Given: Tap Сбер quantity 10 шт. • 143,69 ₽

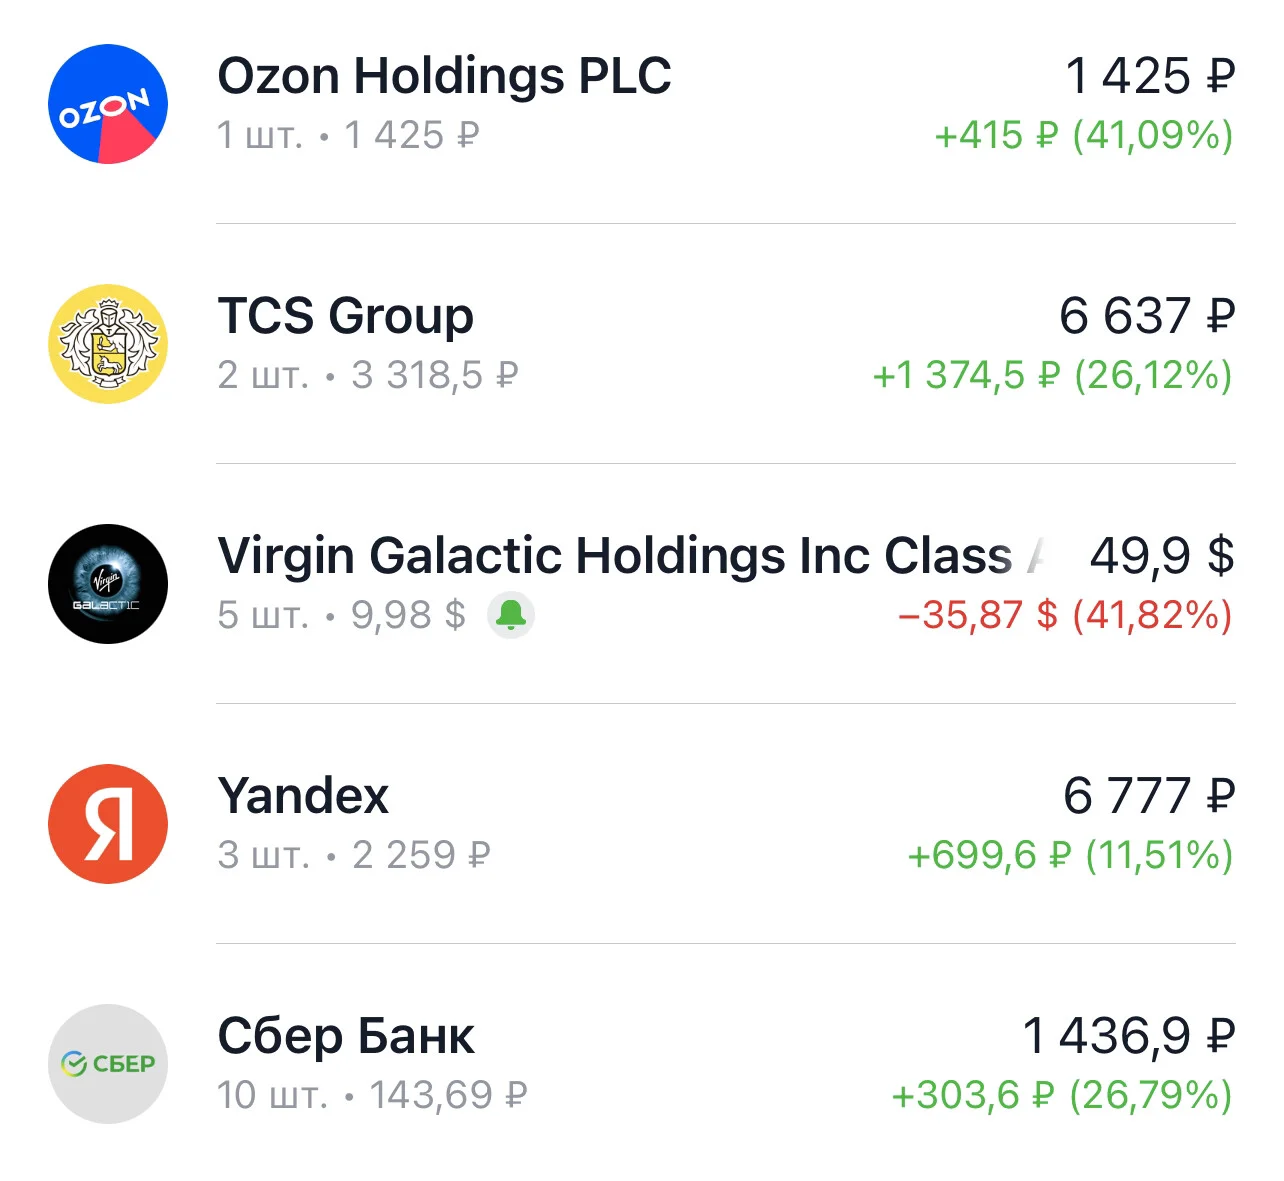Looking at the screenshot, I should [x=372, y=1095].
